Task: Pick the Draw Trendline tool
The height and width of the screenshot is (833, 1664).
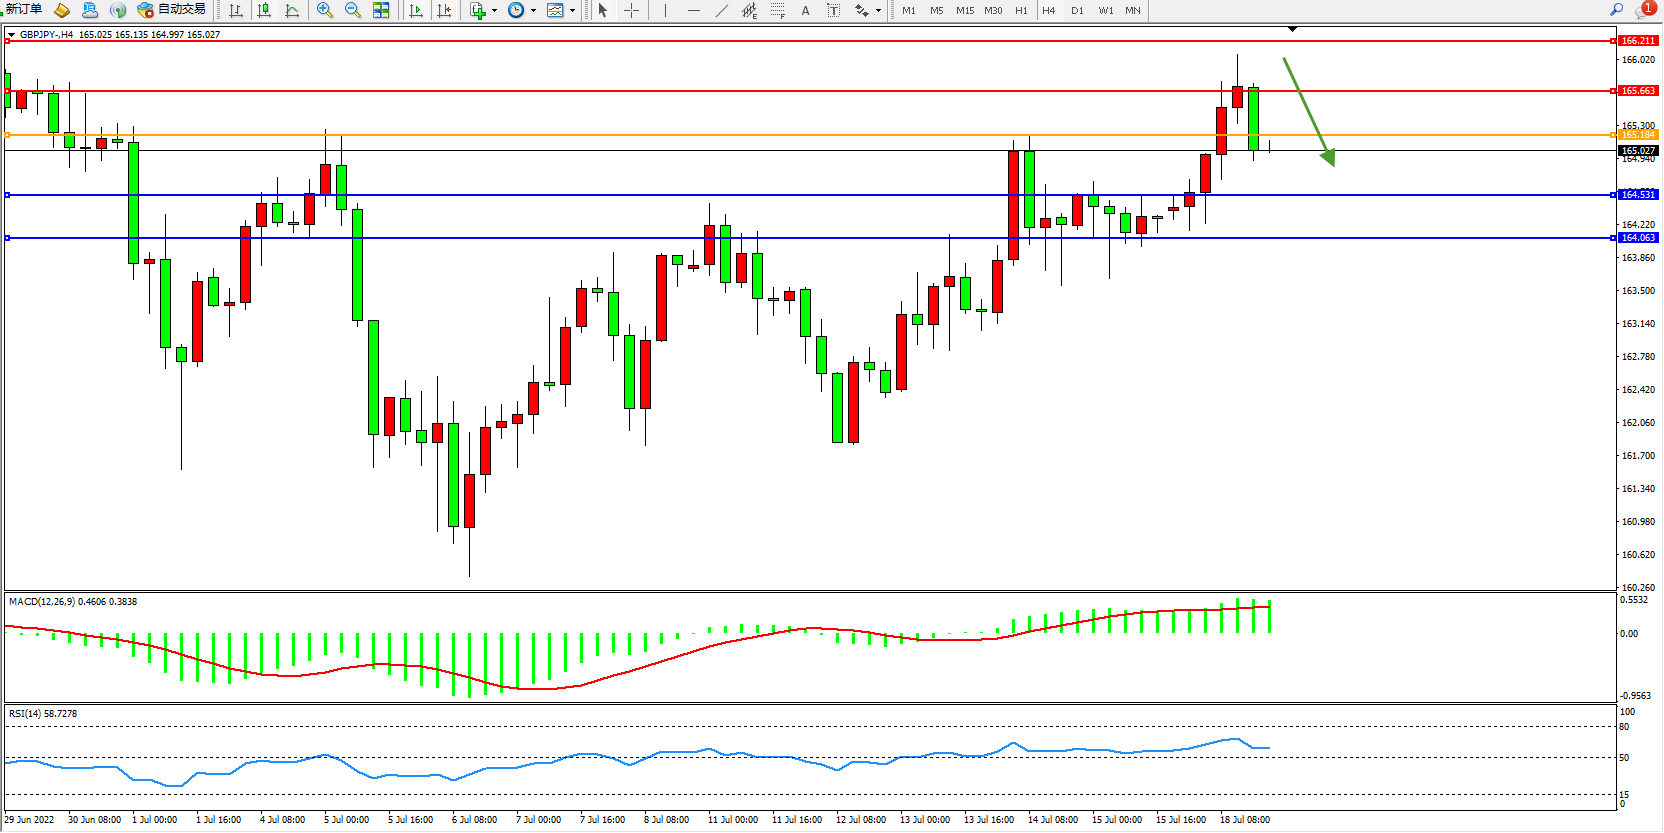Action: [x=721, y=10]
